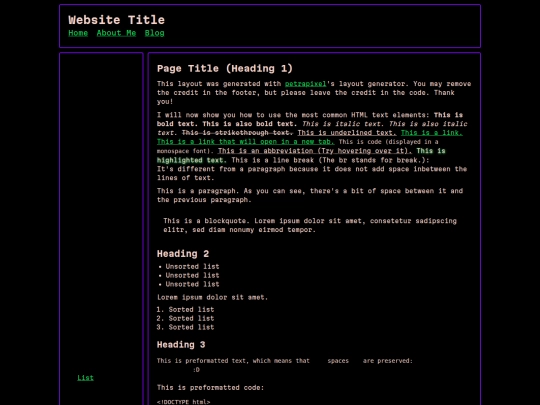Image resolution: width=540 pixels, height=405 pixels.
Task: Click 'Lorem ipsum dolor sit amet.' paragraph
Action: 212,297
